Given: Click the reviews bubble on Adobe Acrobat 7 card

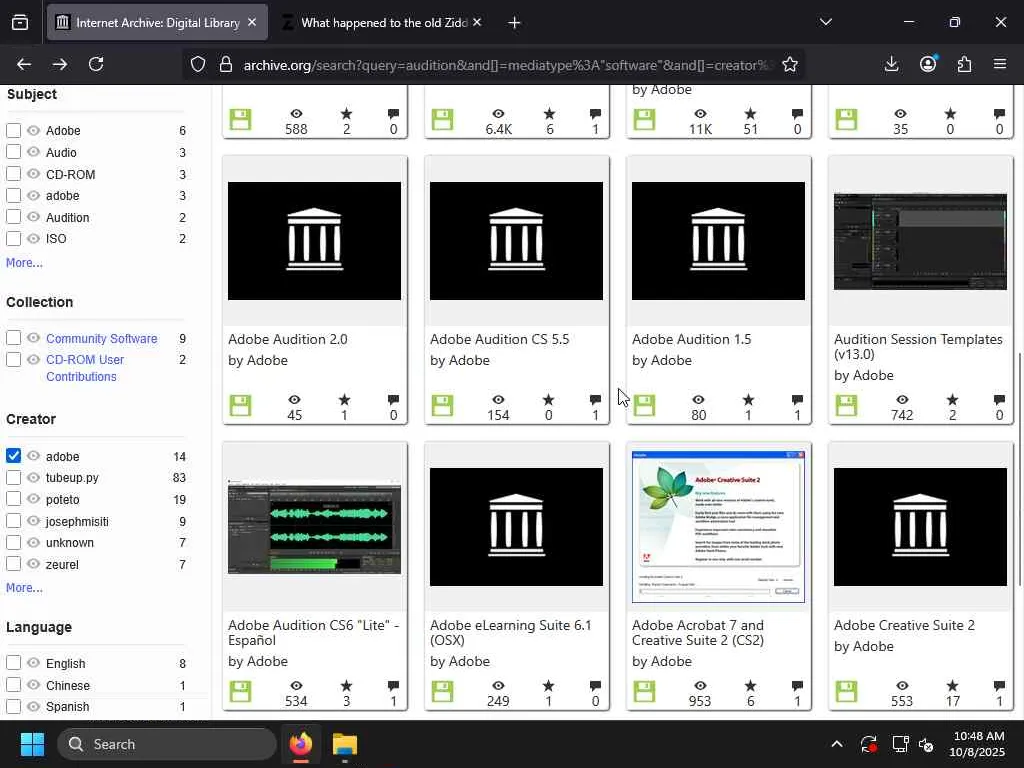Looking at the screenshot, I should (x=797, y=686).
